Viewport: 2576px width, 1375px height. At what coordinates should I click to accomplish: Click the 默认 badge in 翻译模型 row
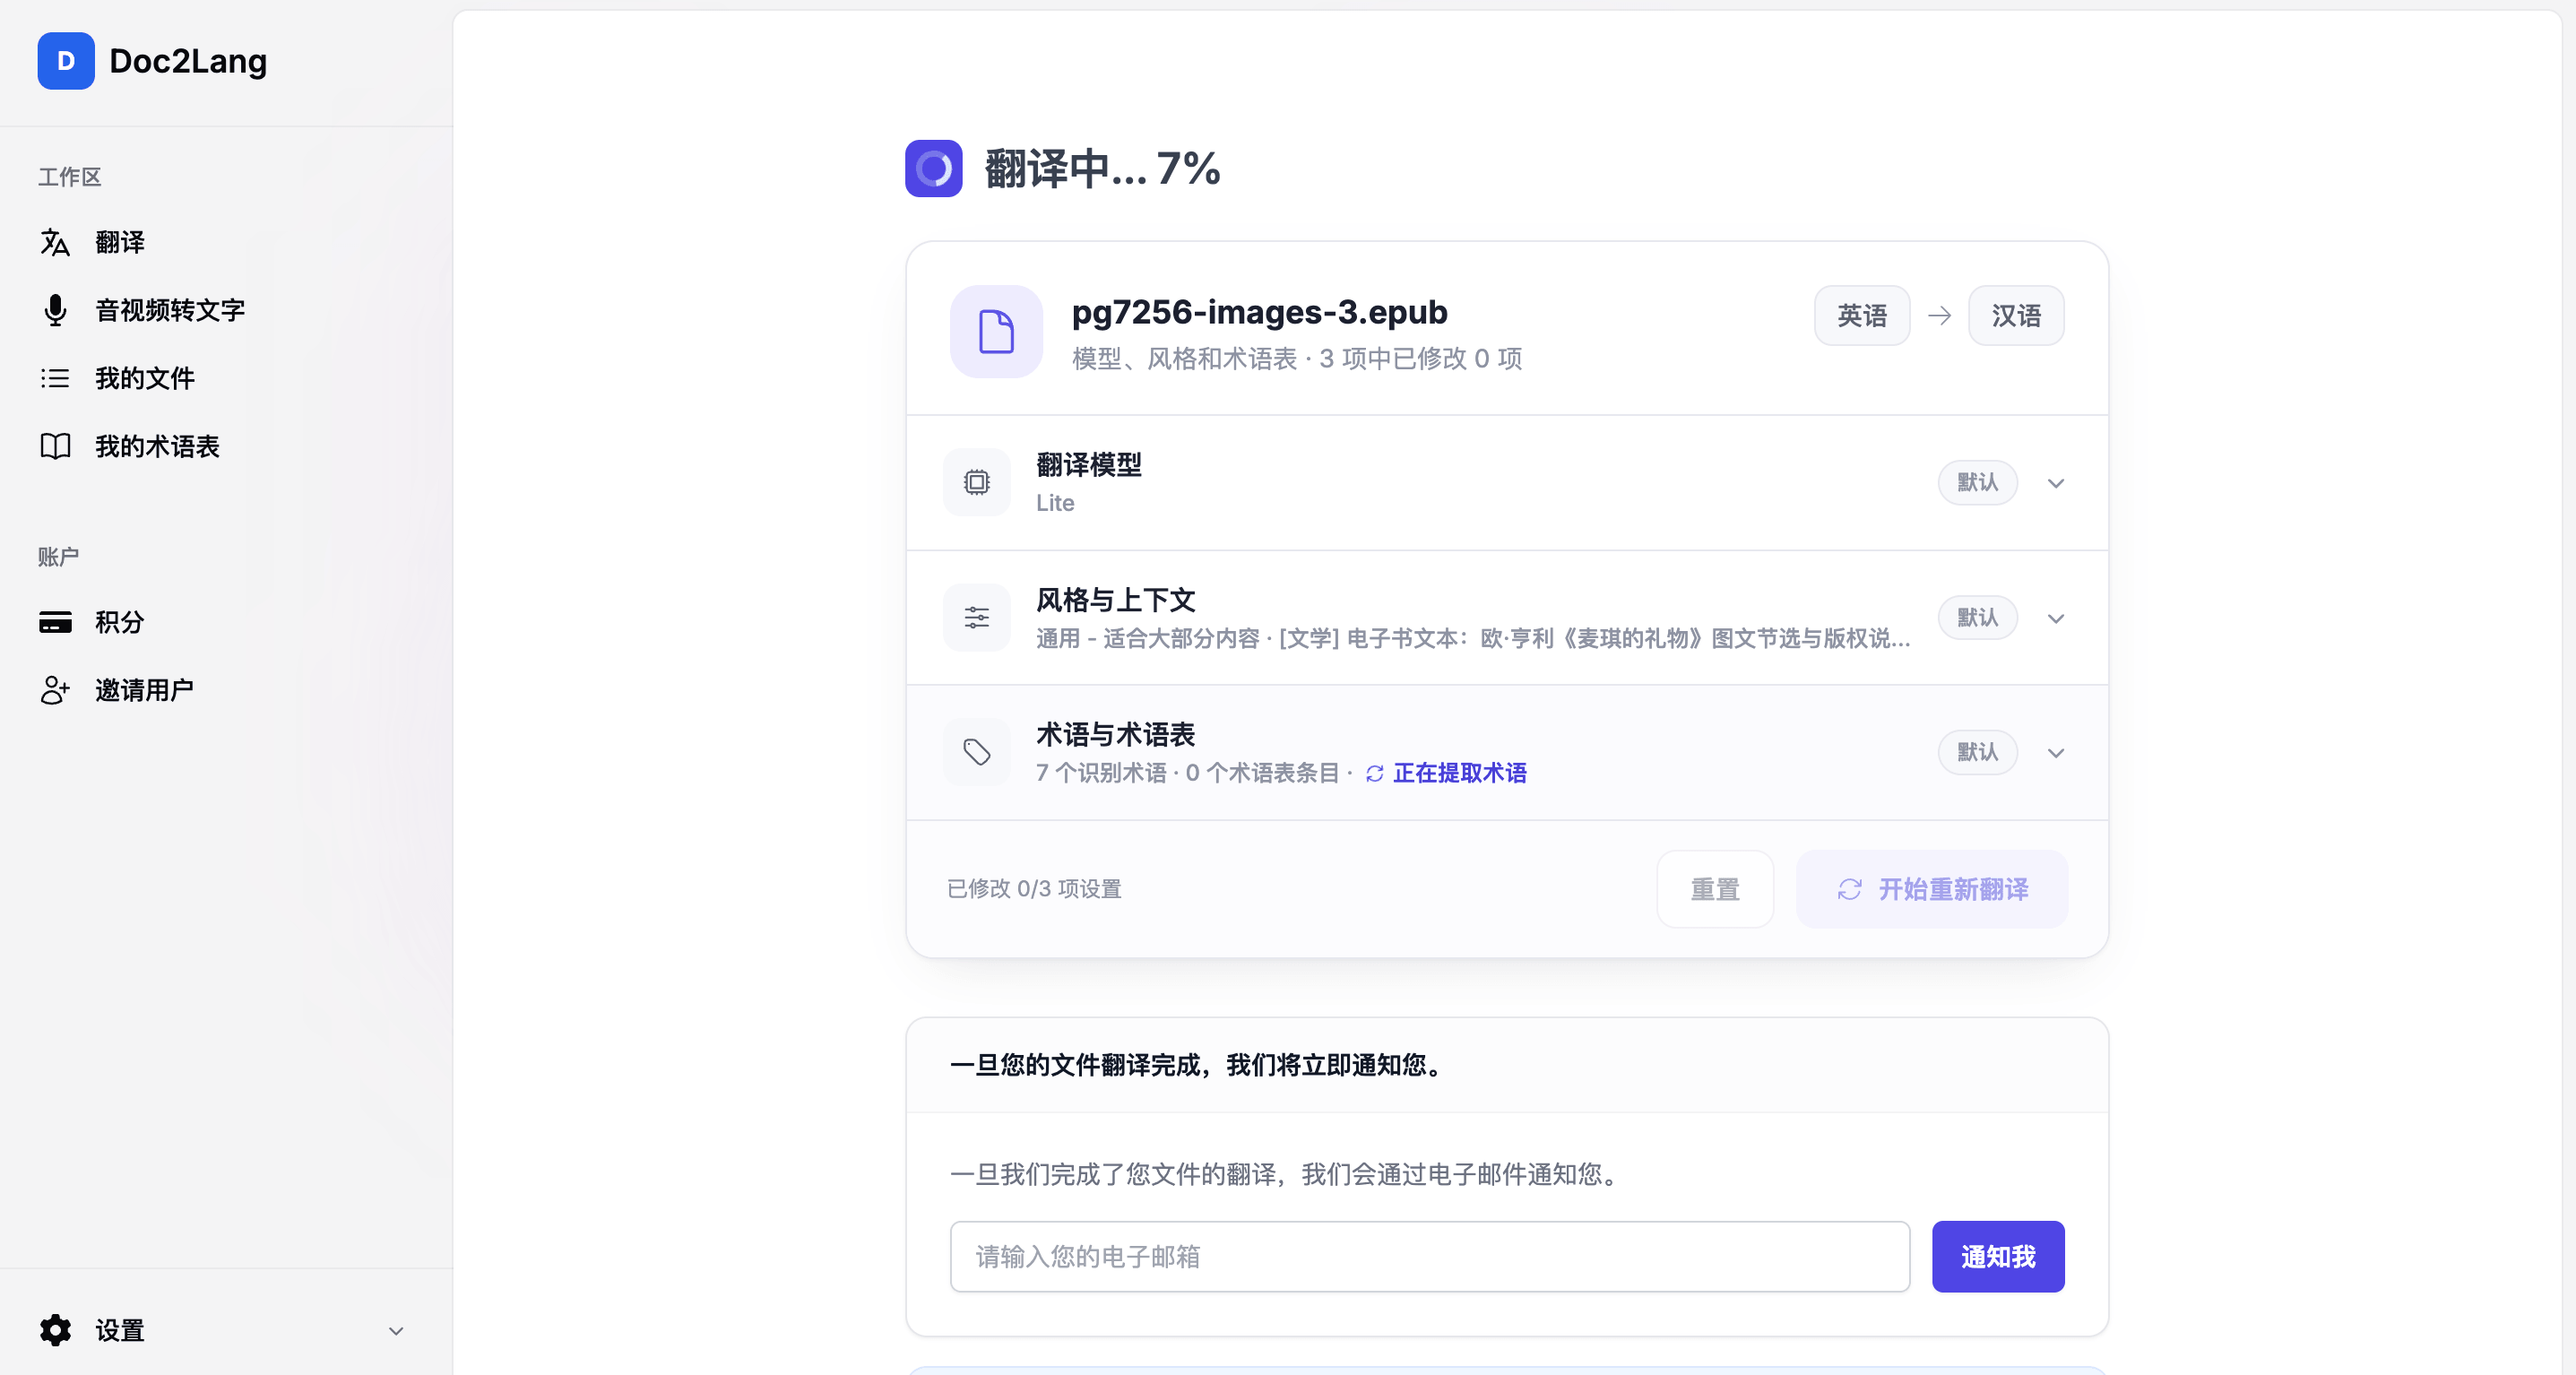click(1977, 482)
